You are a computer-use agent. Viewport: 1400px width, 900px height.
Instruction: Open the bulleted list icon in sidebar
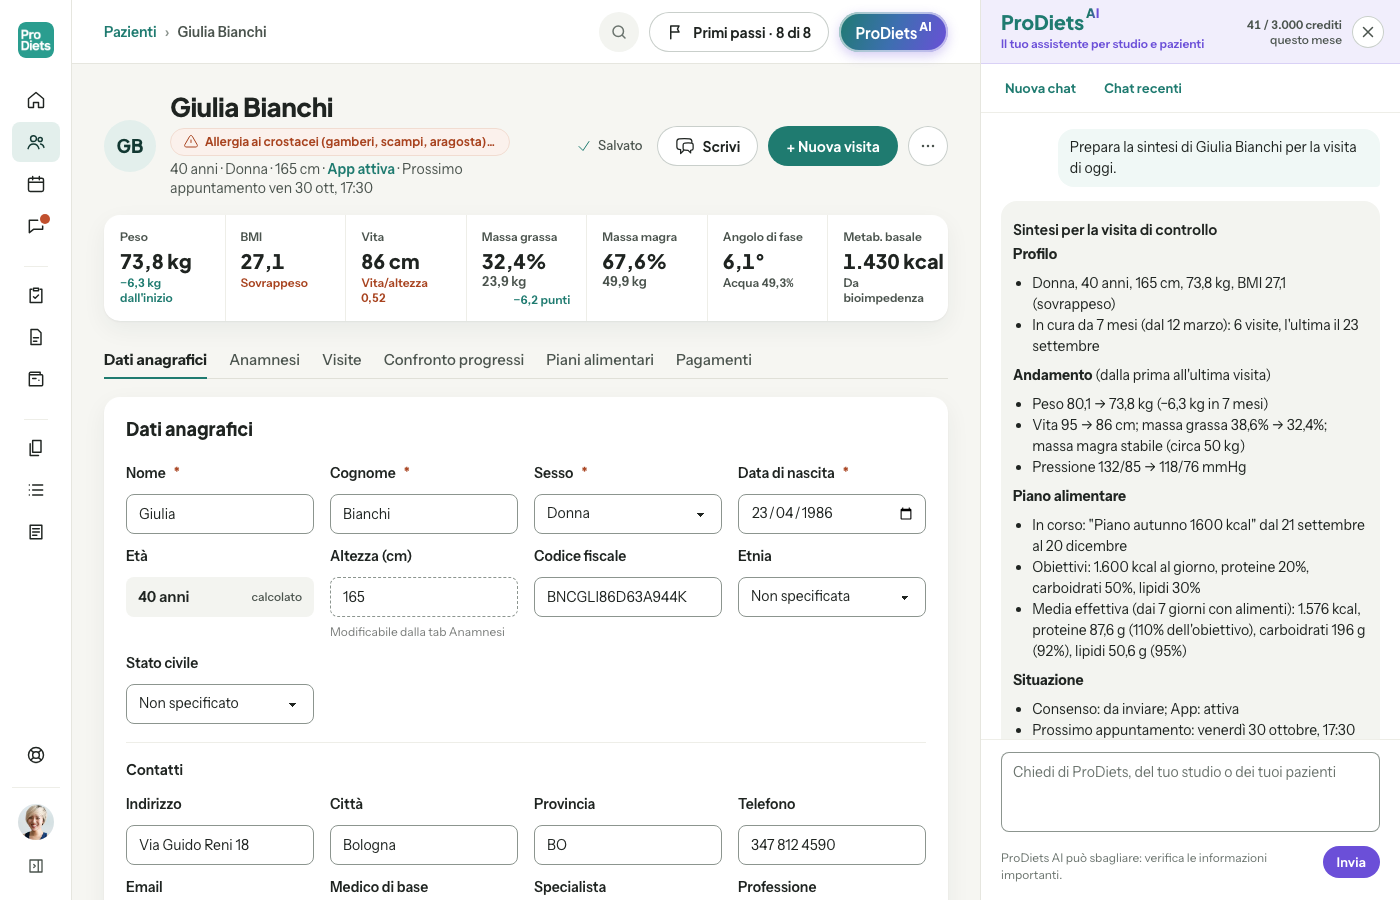(36, 490)
